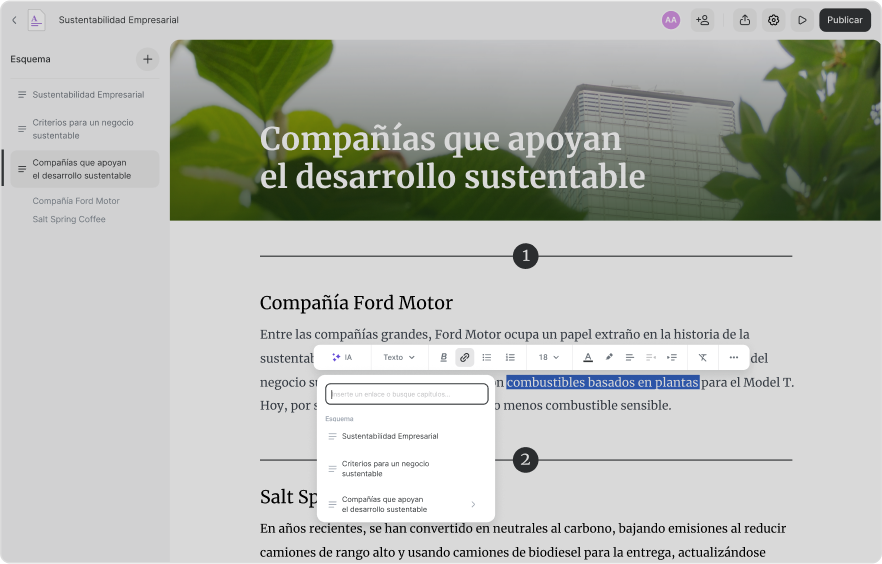Screen dimensions: 882x564
Task: Click the highlighted text combustibles basados en plantas
Action: [602, 382]
